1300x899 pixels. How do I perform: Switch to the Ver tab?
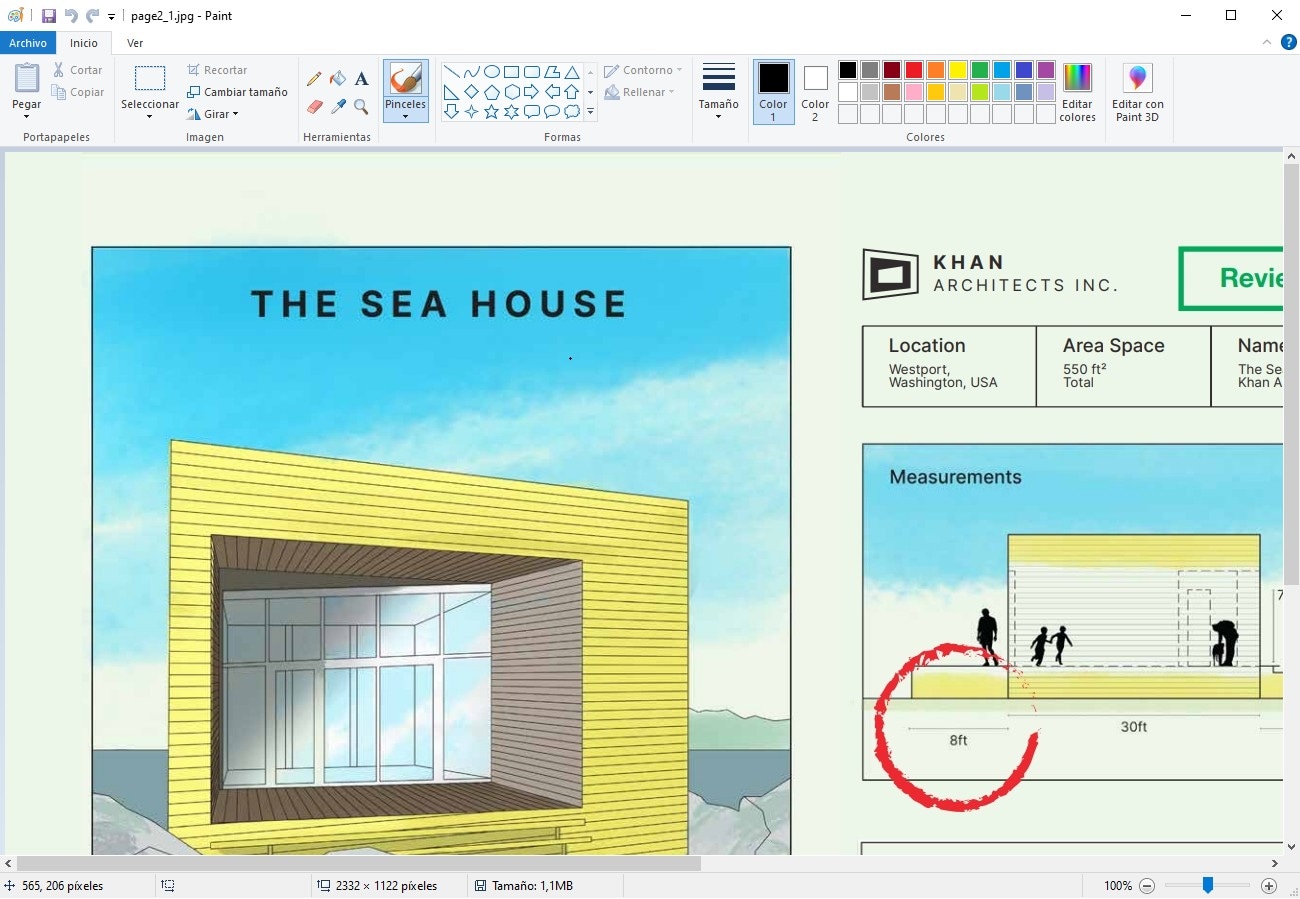coord(135,43)
